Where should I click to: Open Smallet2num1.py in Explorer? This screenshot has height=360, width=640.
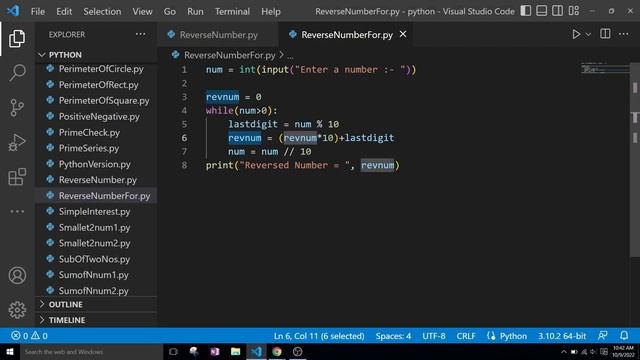pyautogui.click(x=96, y=227)
